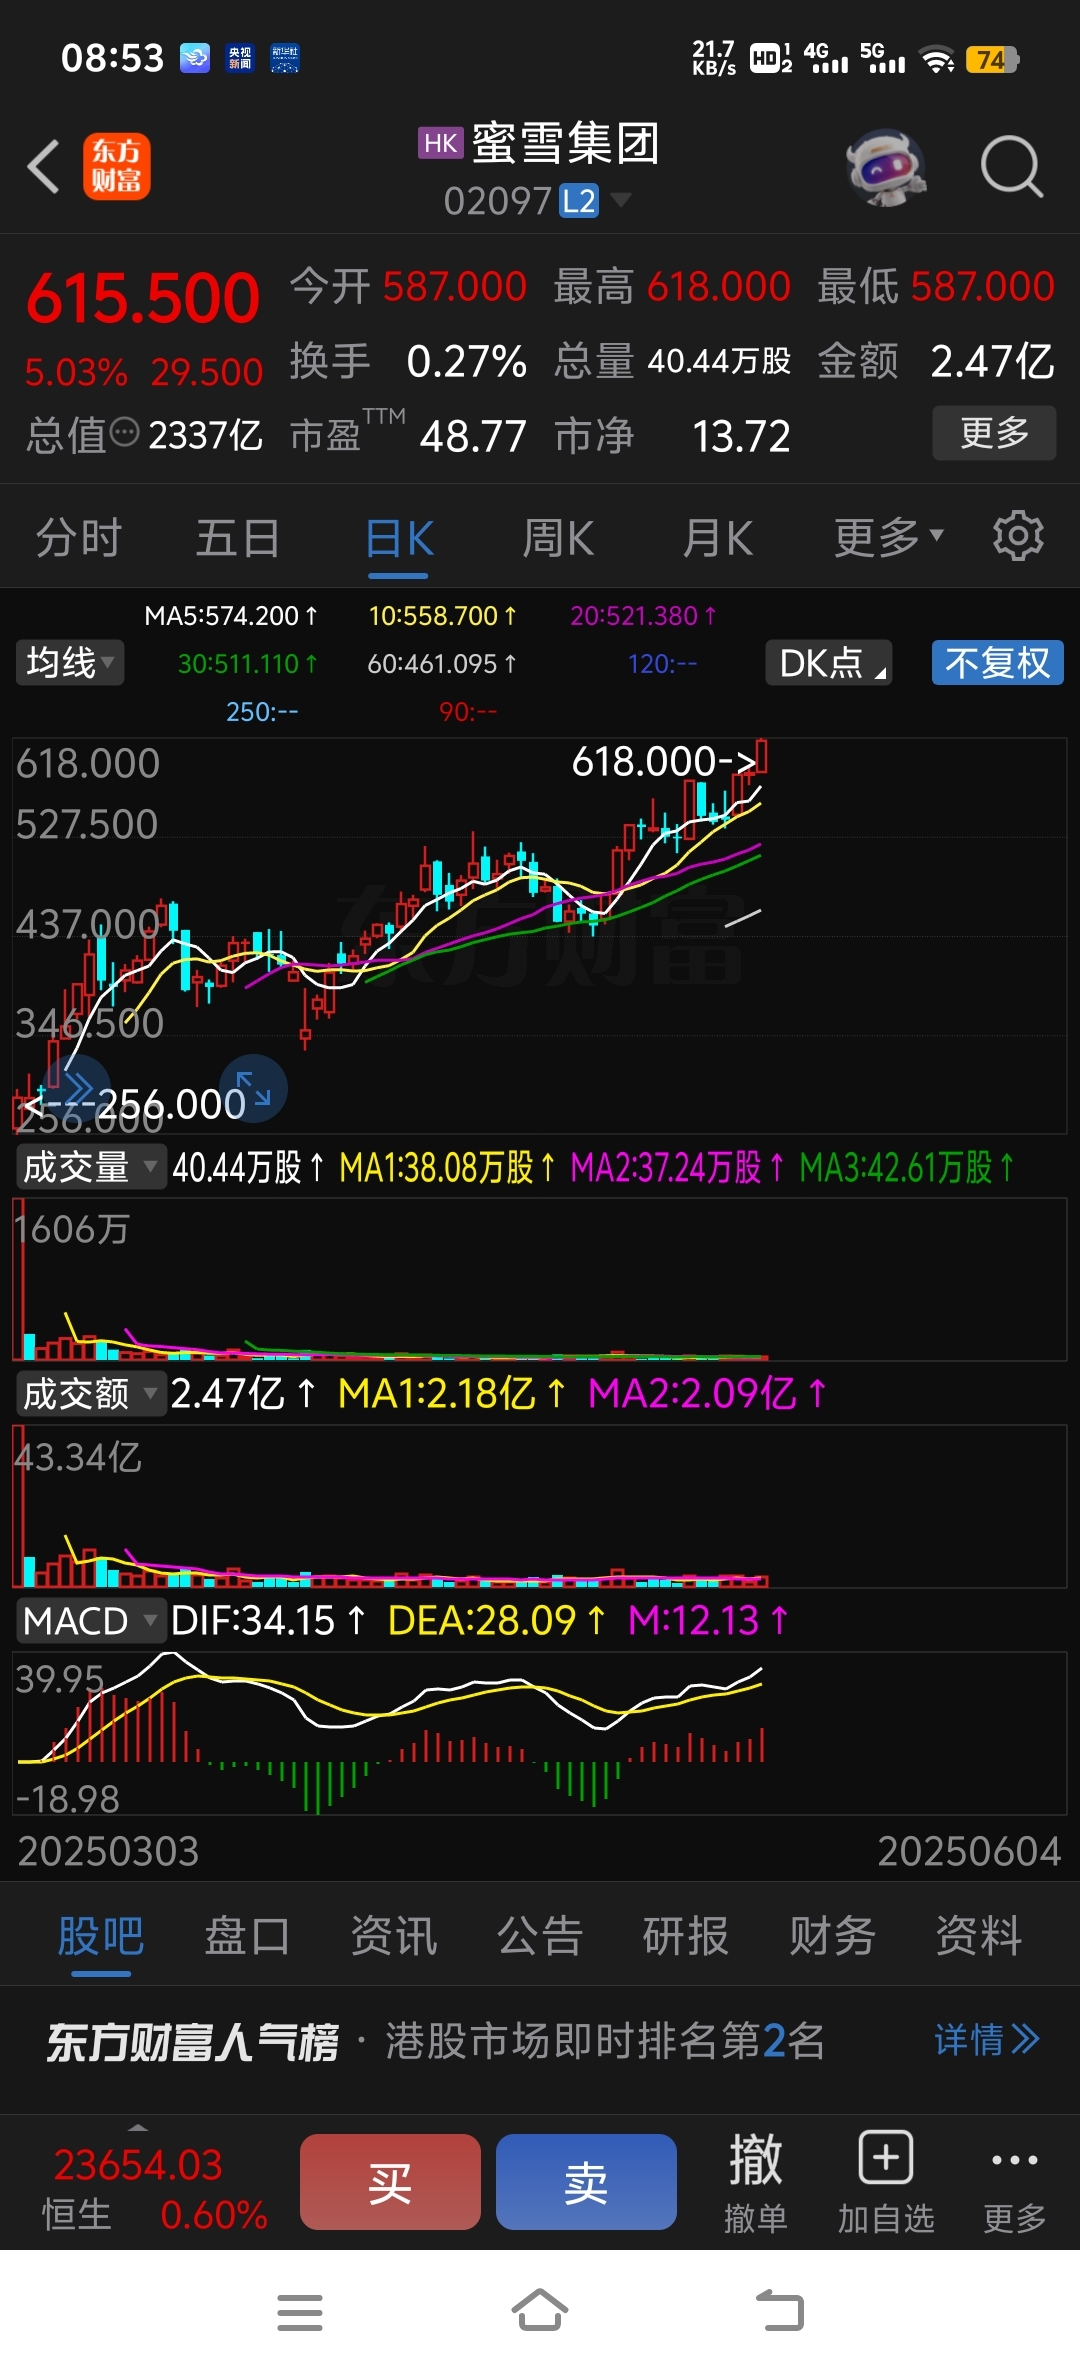Open bottom bar 更多 three dots
This screenshot has width=1080, height=2376.
(x=1014, y=2183)
